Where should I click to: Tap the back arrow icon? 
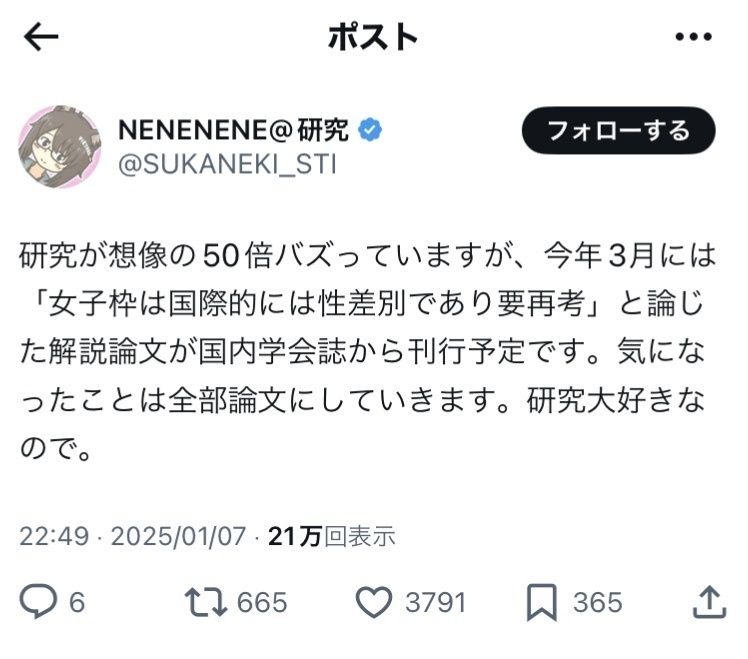tap(41, 38)
